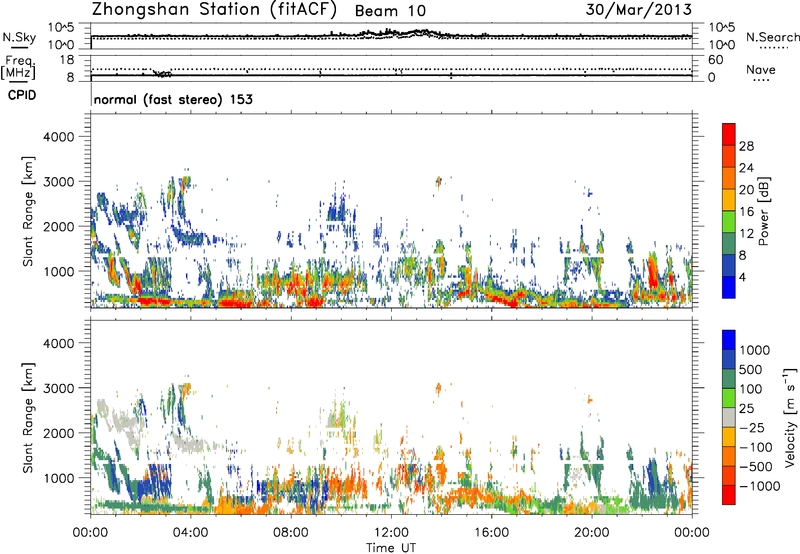Click the '08:00' time tick label

(x=290, y=533)
